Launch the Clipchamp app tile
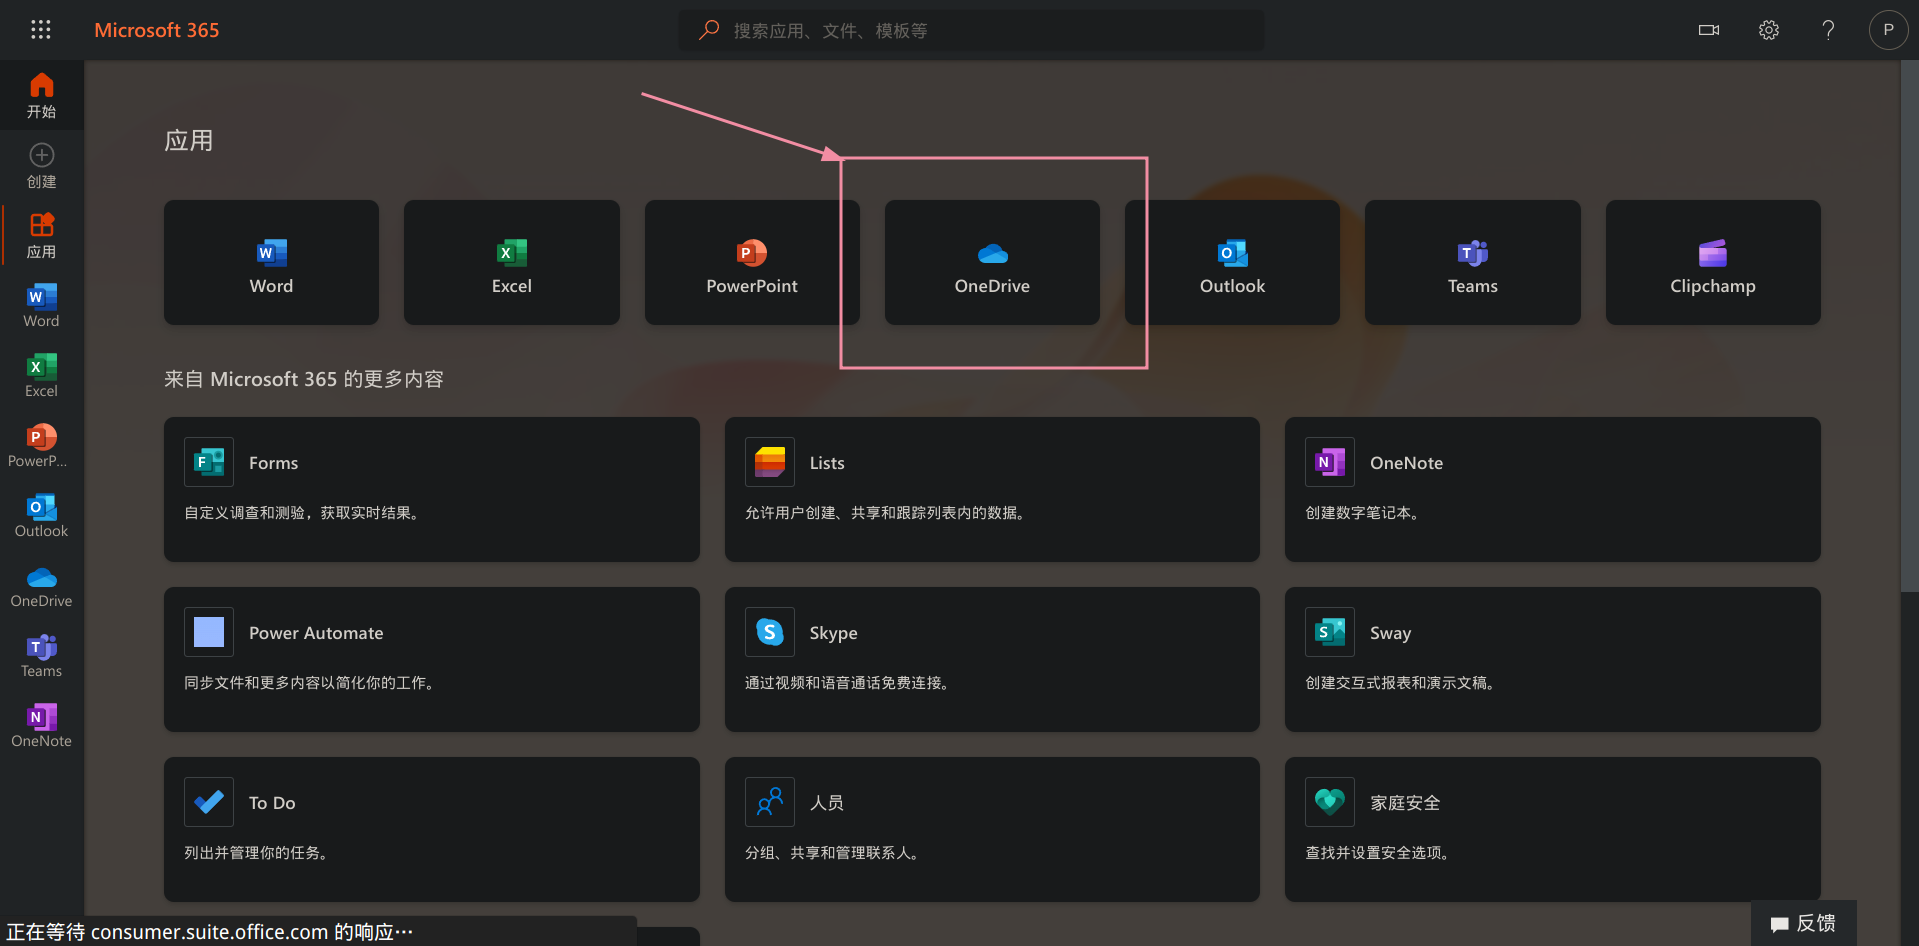This screenshot has width=1919, height=946. click(1713, 262)
